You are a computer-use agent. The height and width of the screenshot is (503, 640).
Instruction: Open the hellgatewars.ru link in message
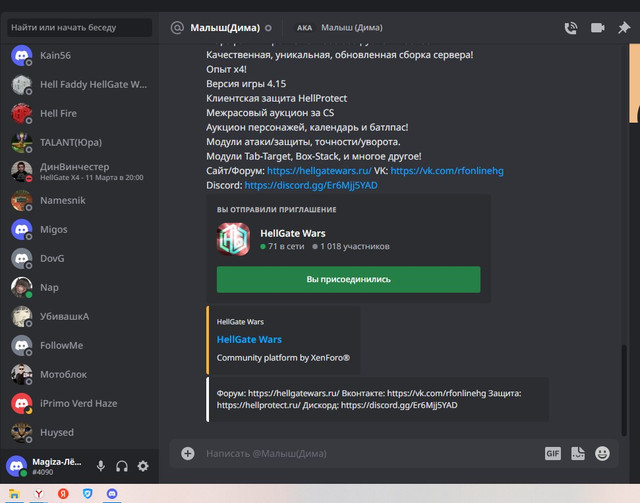319,171
